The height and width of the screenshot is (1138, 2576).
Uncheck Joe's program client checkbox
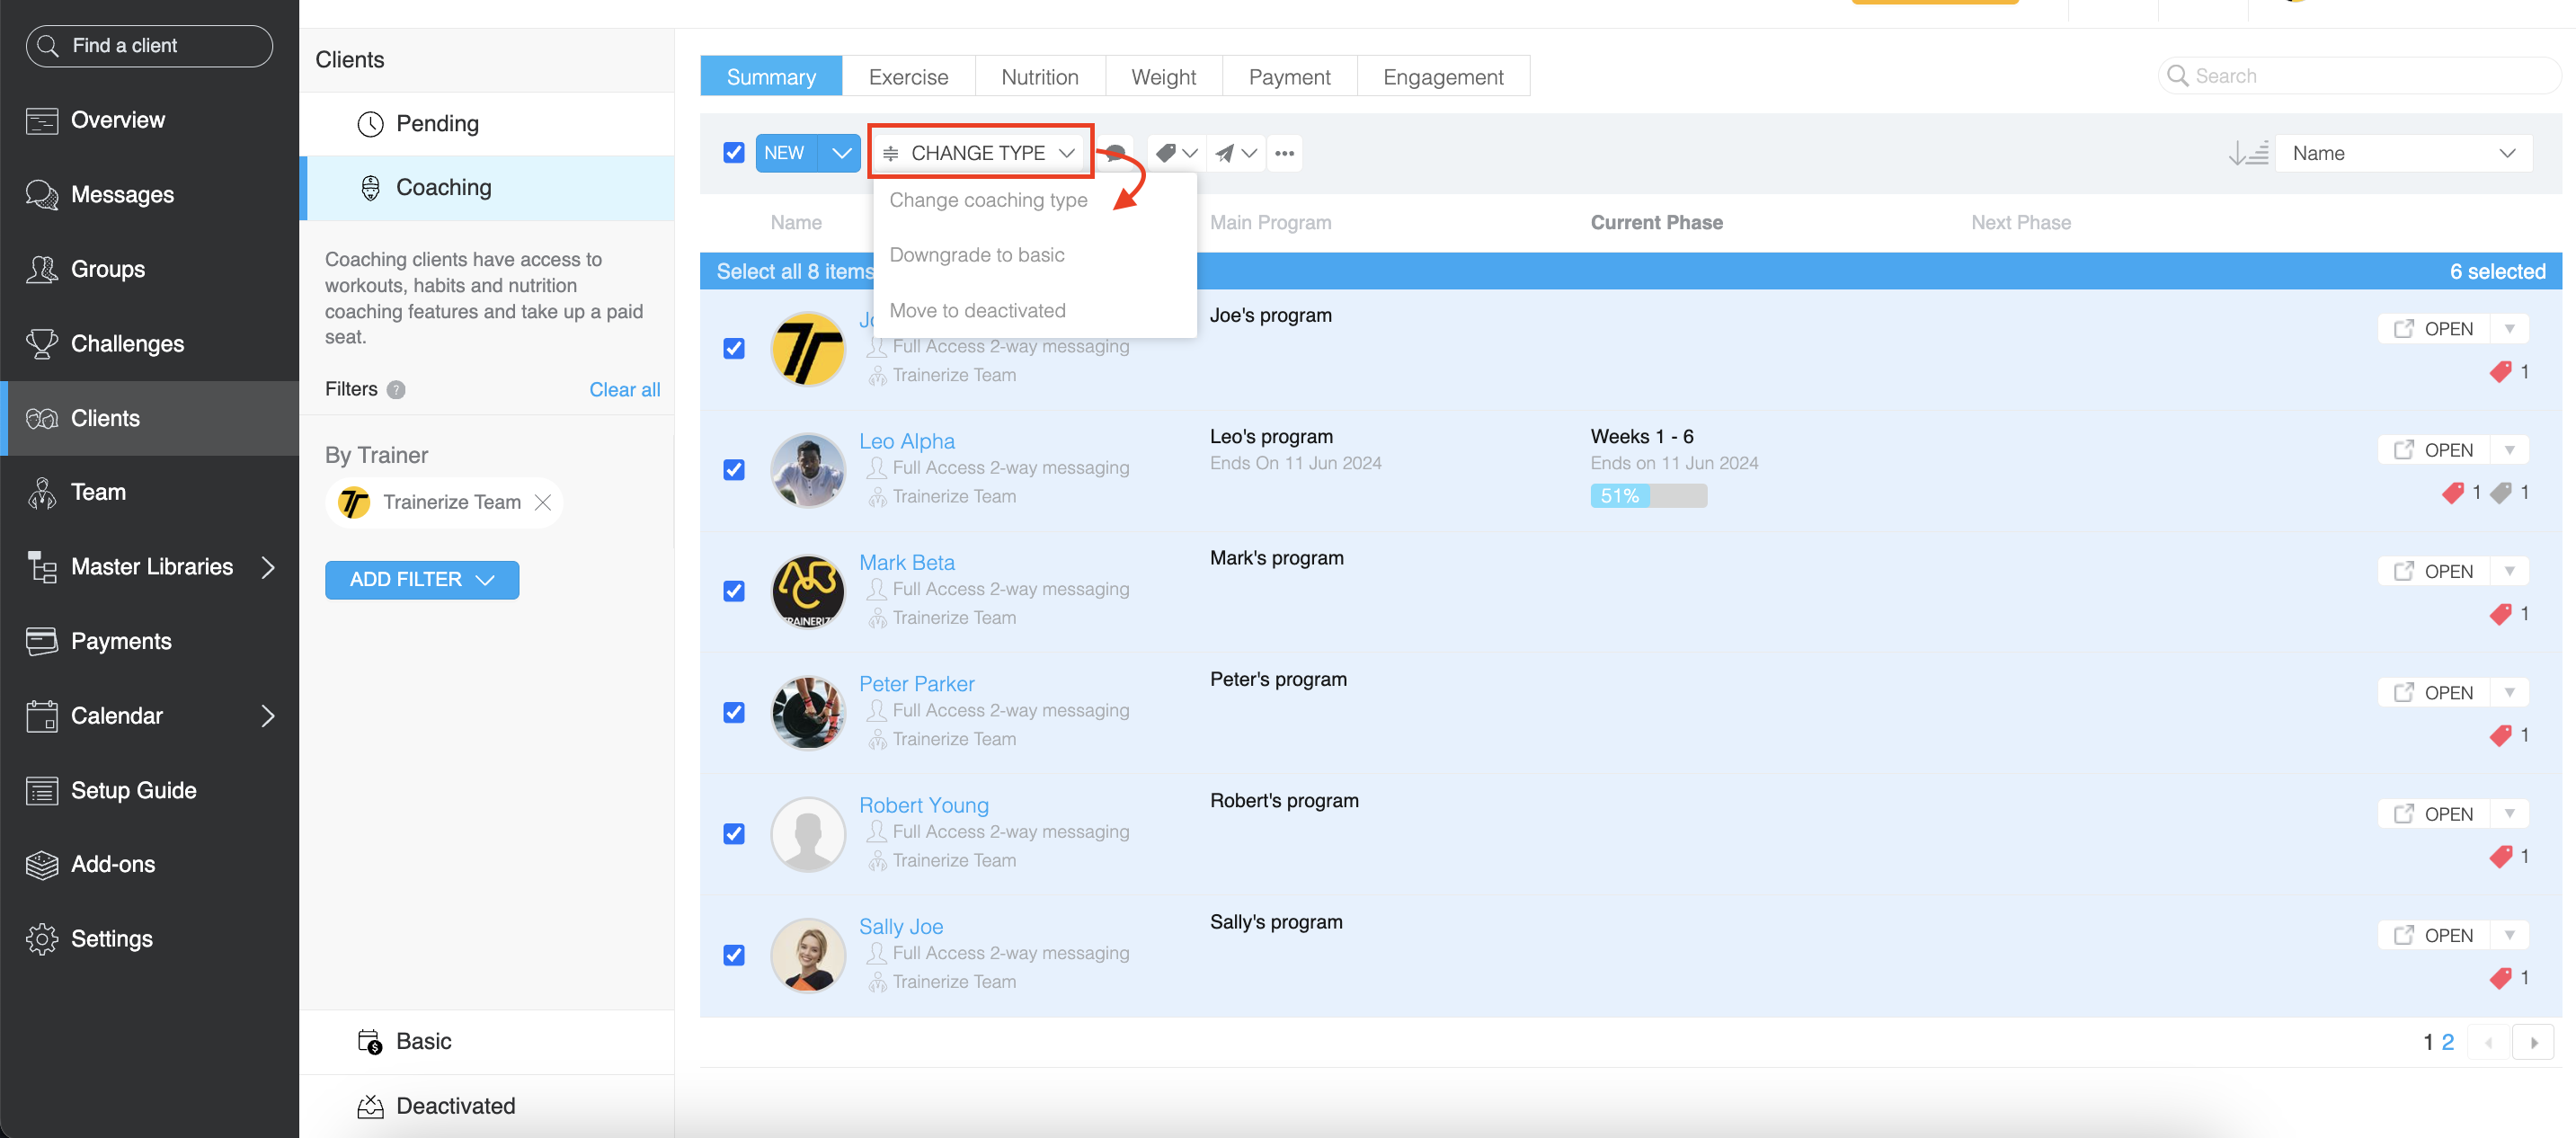[x=734, y=348]
